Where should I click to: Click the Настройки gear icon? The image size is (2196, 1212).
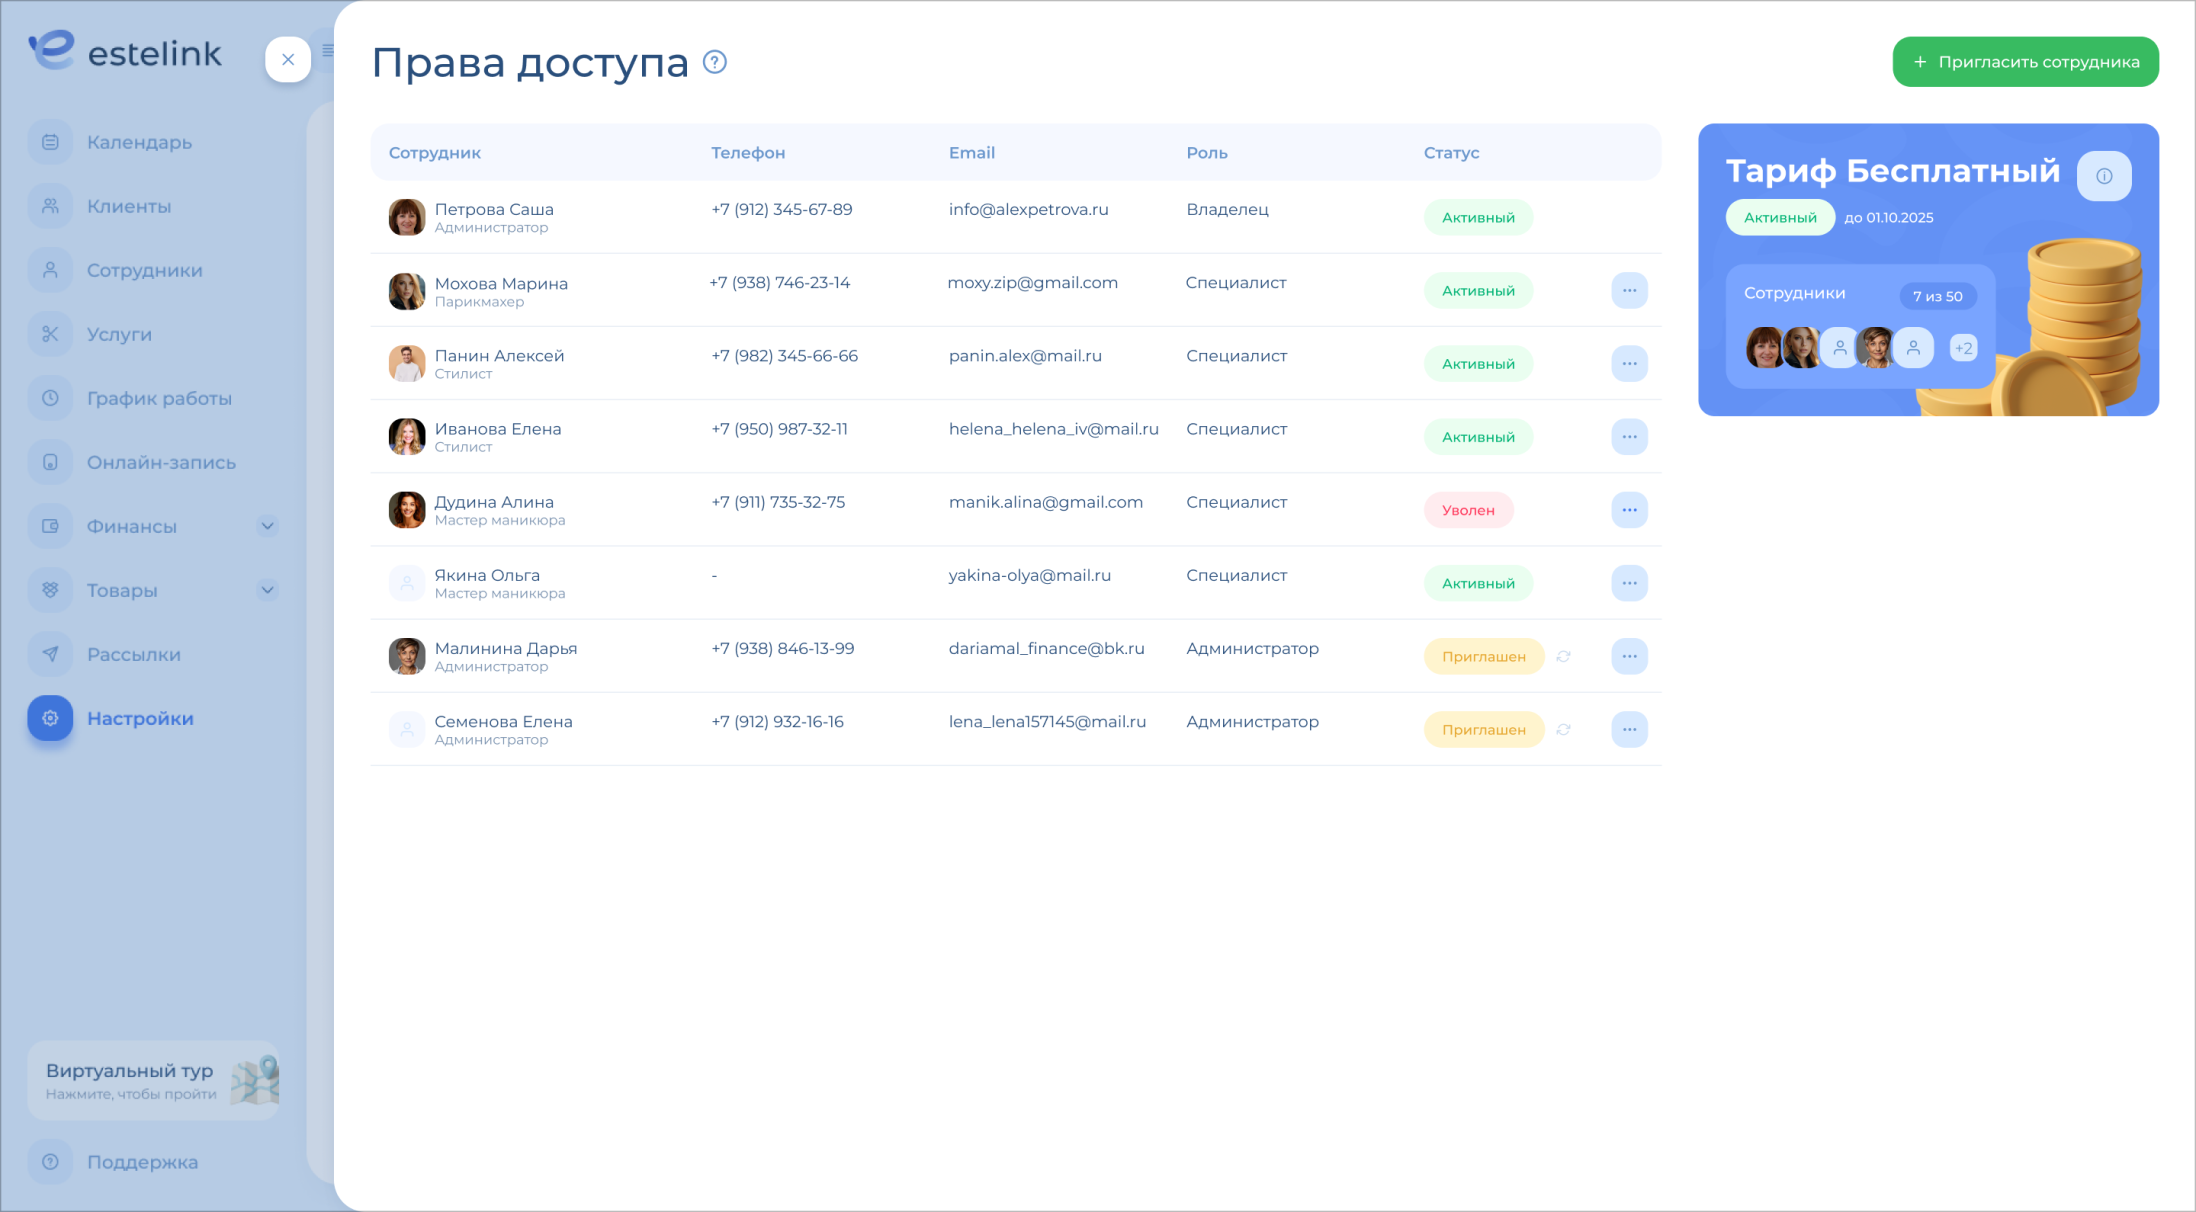coord(50,718)
